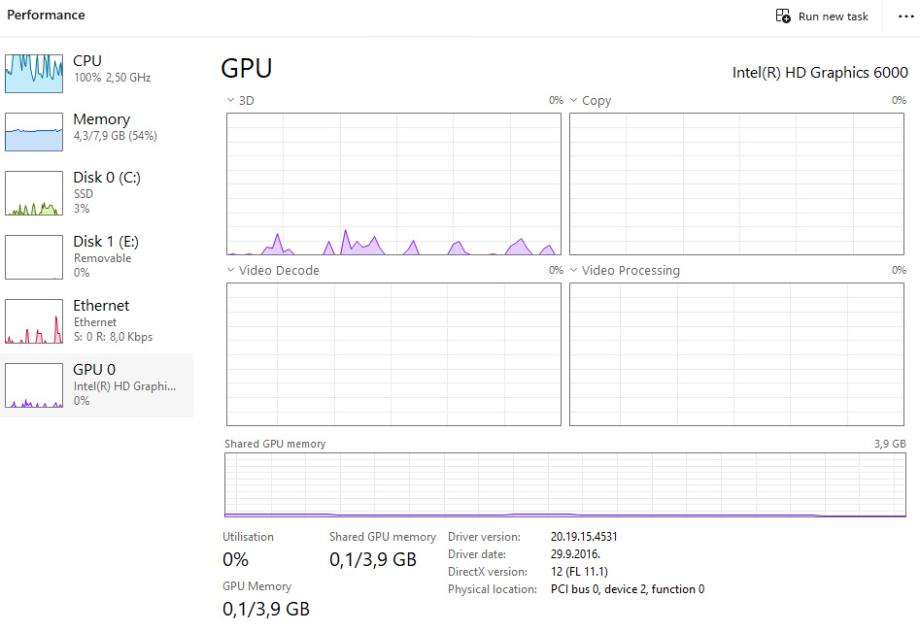Click the Run new task icon
The image size is (920, 632).
784,16
